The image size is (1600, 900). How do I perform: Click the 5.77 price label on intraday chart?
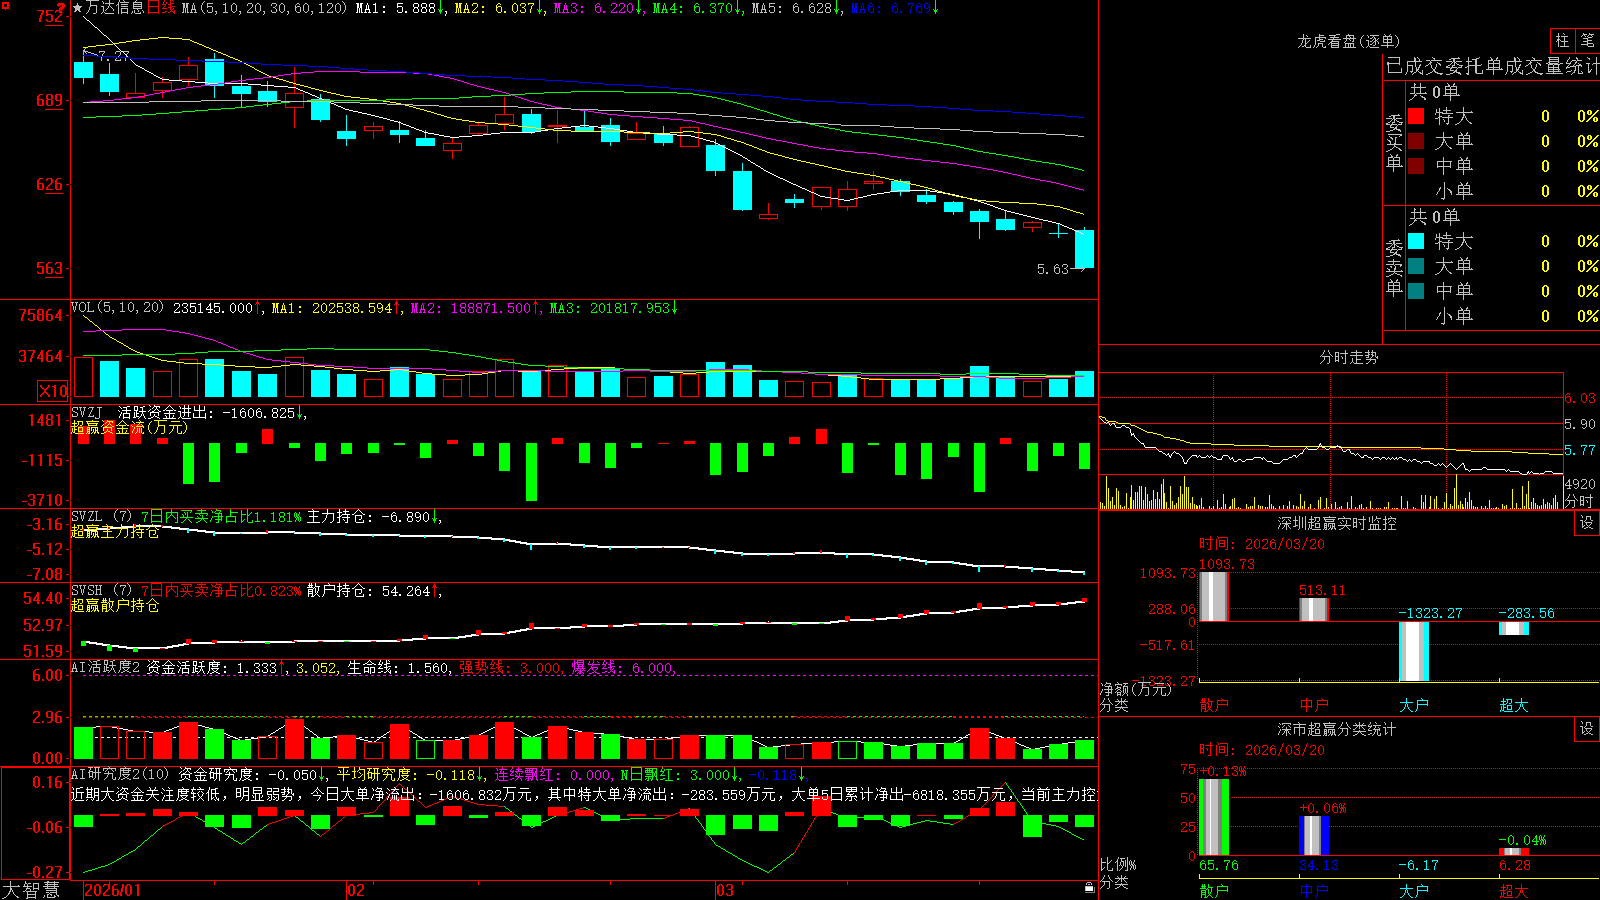1580,450
